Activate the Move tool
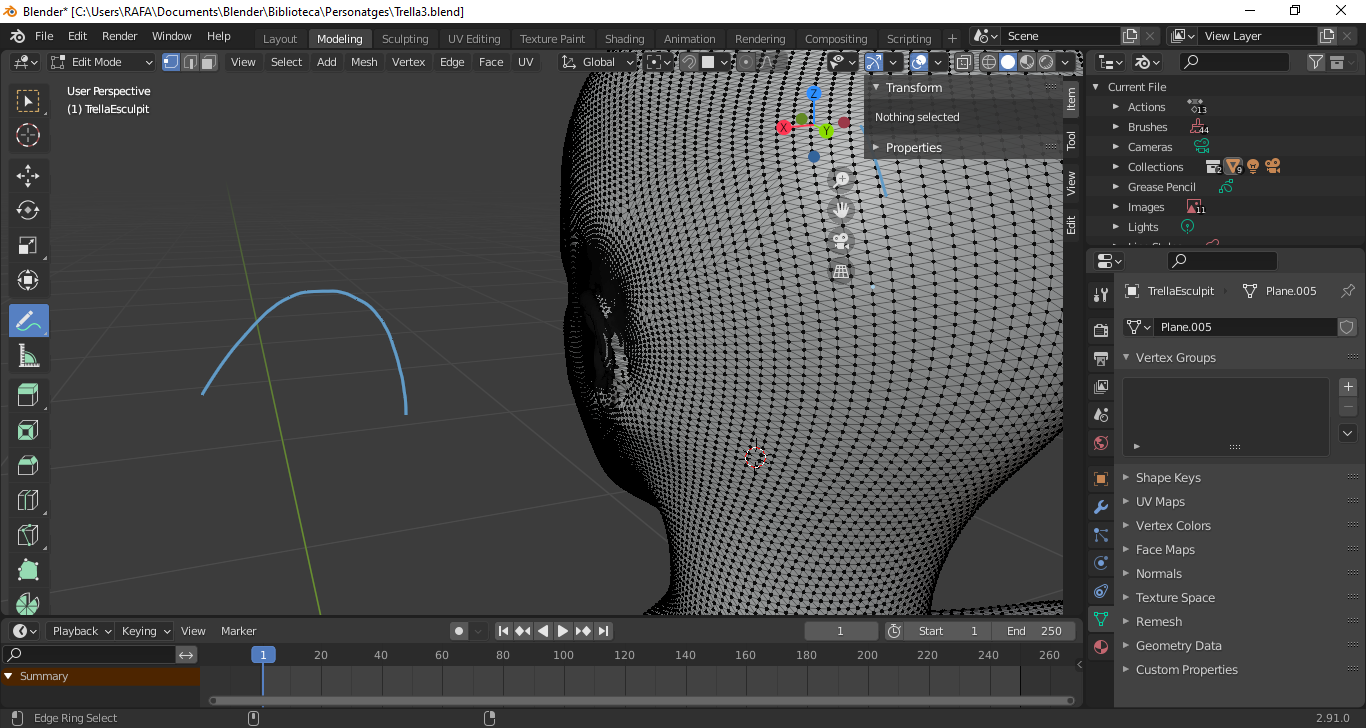Image resolution: width=1366 pixels, height=728 pixels. (x=28, y=176)
